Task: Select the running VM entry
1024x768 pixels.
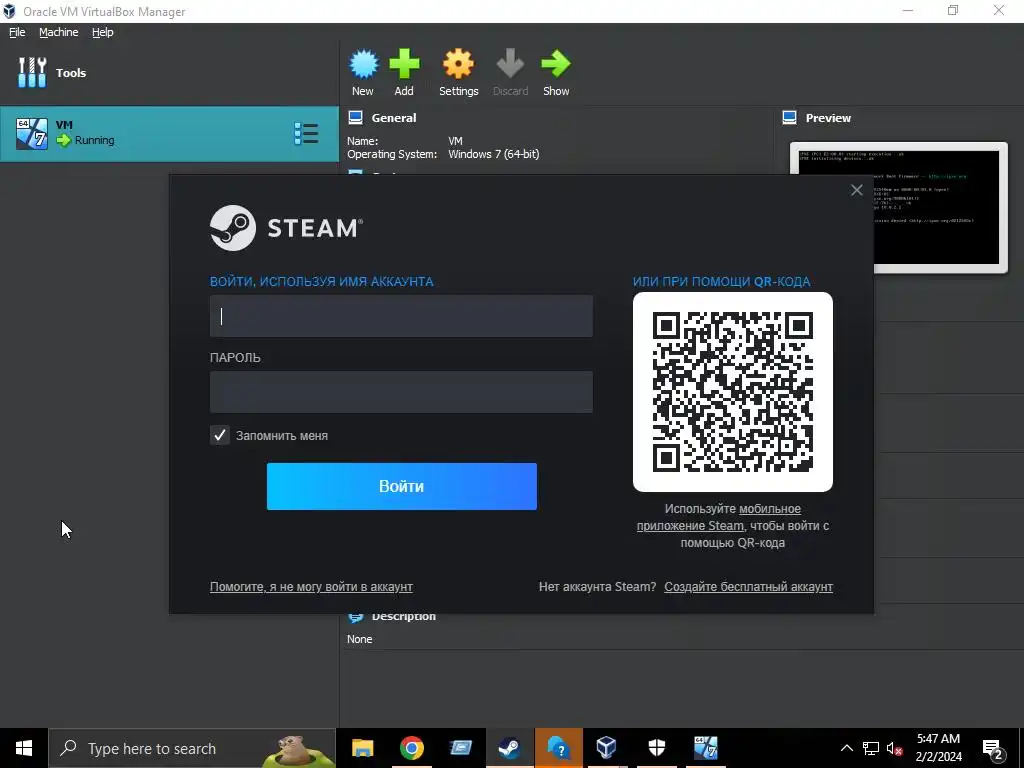Action: [169, 134]
